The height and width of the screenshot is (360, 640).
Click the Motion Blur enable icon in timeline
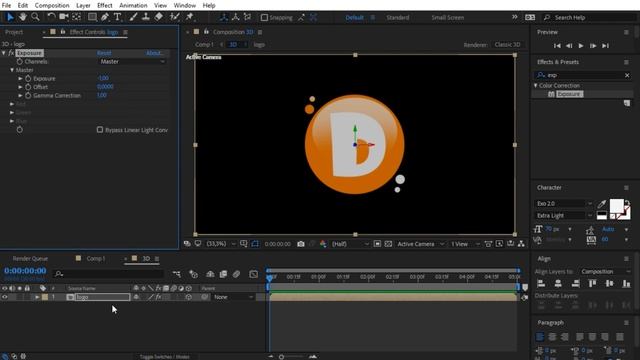236,274
